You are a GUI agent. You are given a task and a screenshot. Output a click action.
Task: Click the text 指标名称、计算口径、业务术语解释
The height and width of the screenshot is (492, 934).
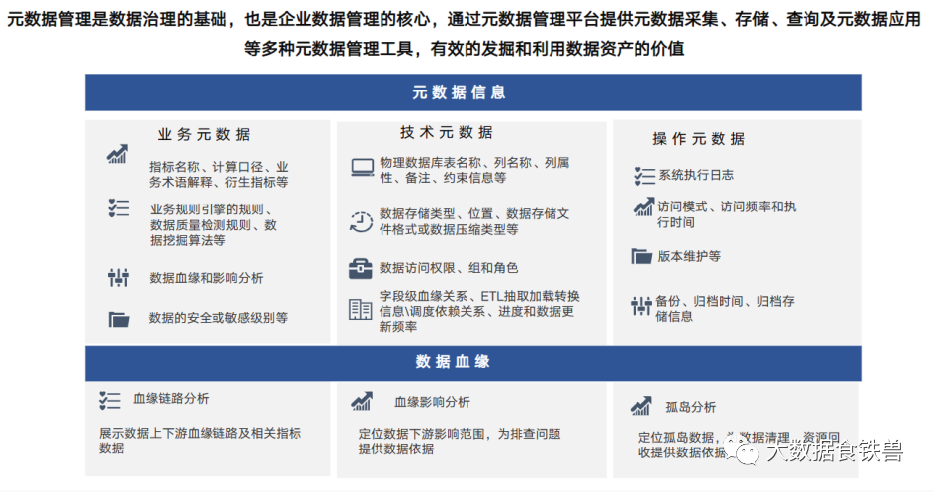point(219,175)
